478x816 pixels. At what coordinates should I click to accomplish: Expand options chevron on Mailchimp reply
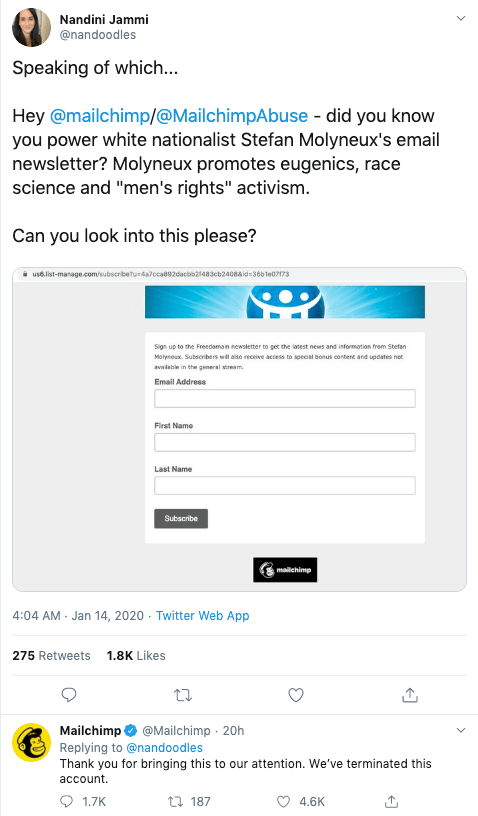click(461, 731)
